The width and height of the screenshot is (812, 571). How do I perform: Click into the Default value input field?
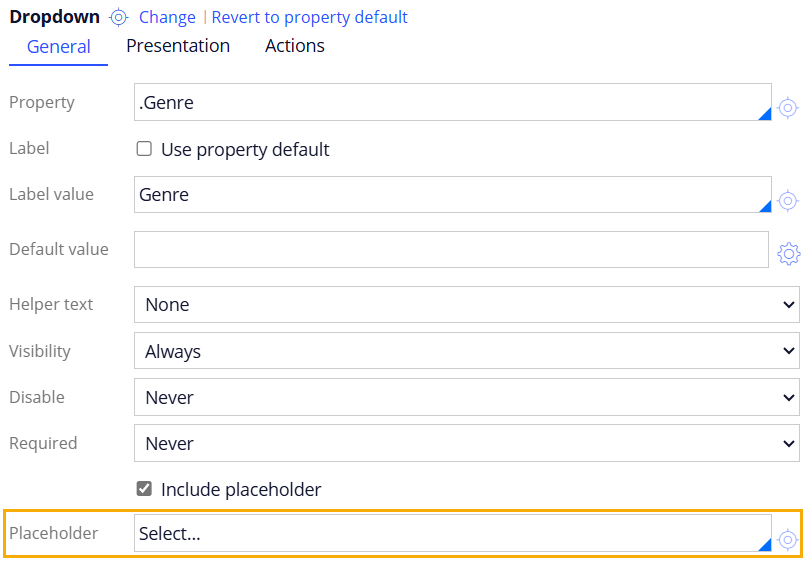pyautogui.click(x=450, y=250)
